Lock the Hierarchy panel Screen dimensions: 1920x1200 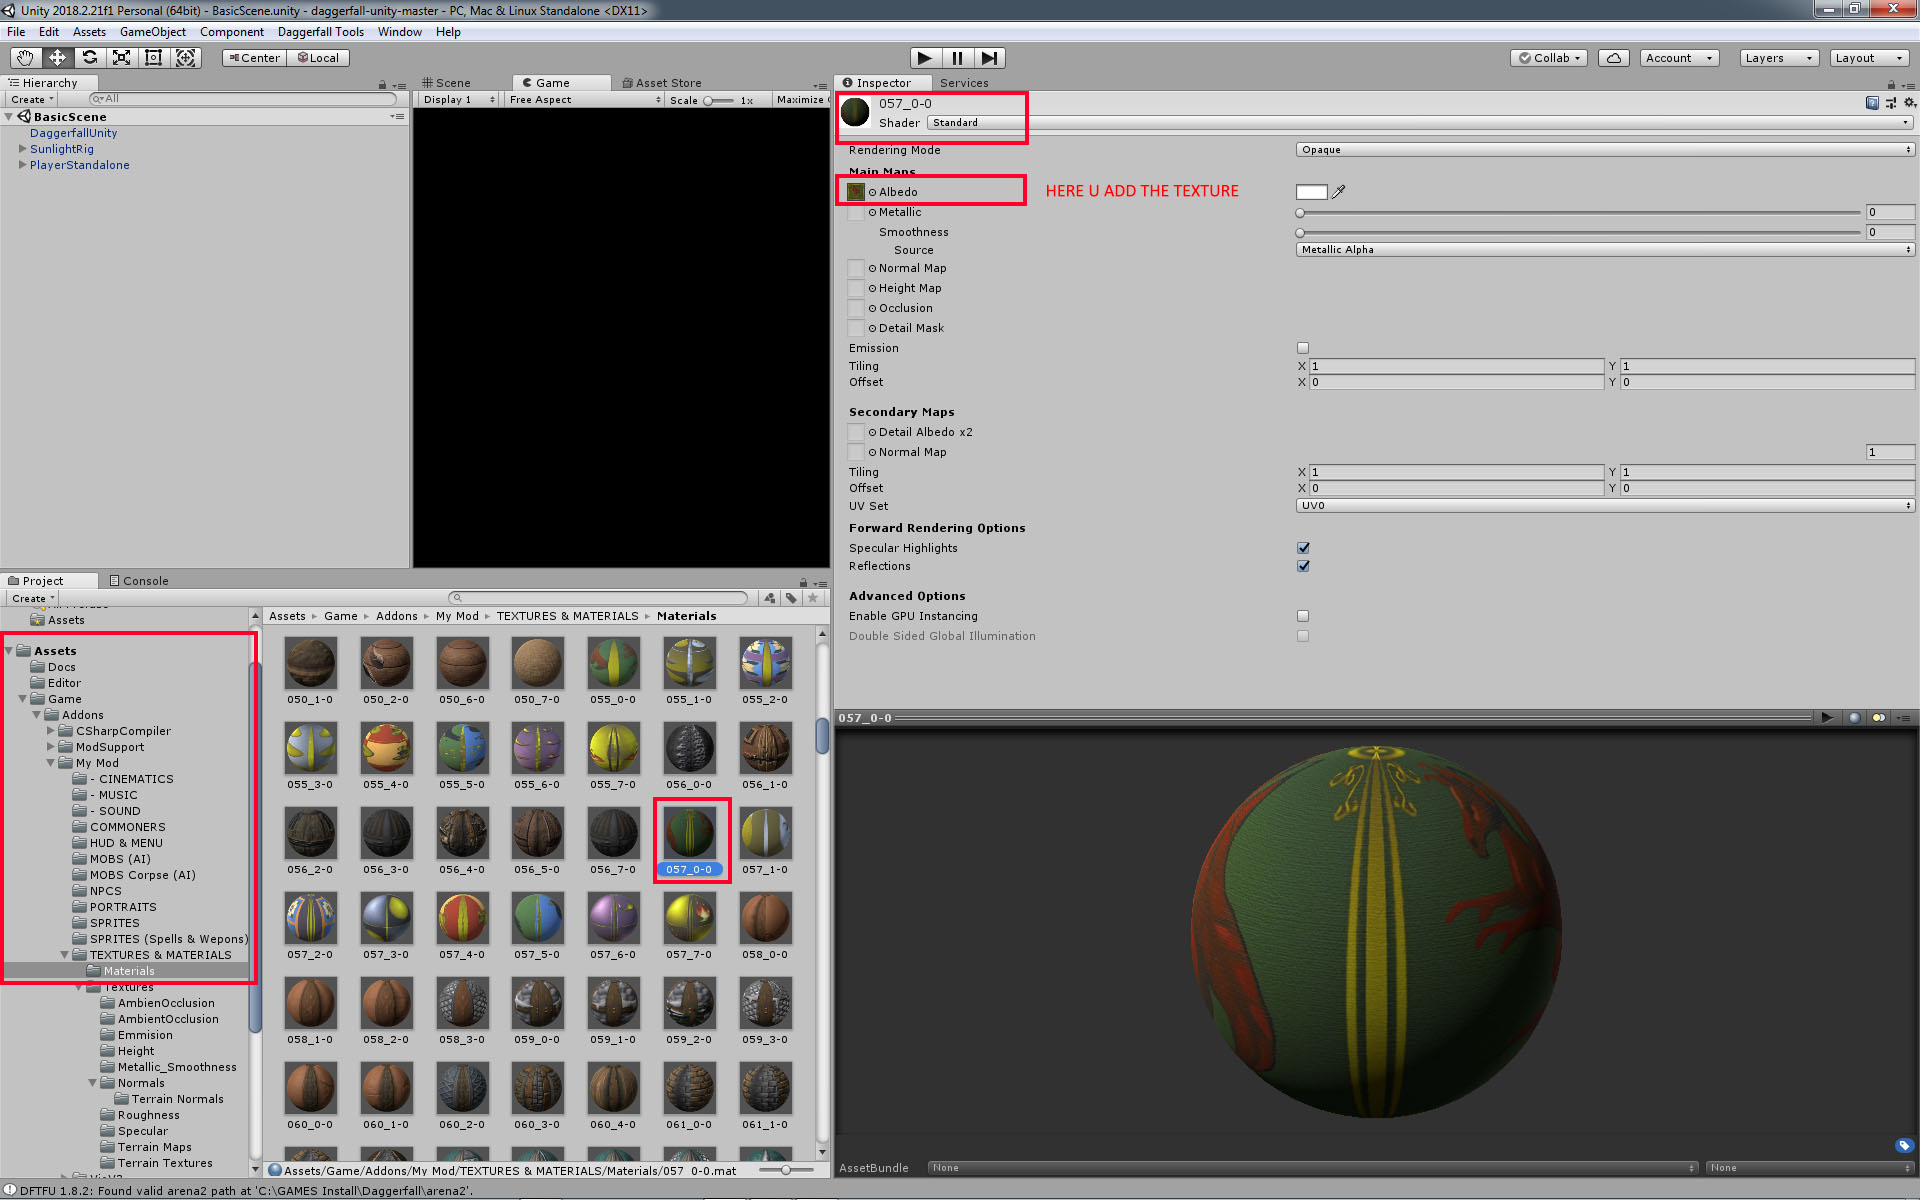click(x=382, y=84)
